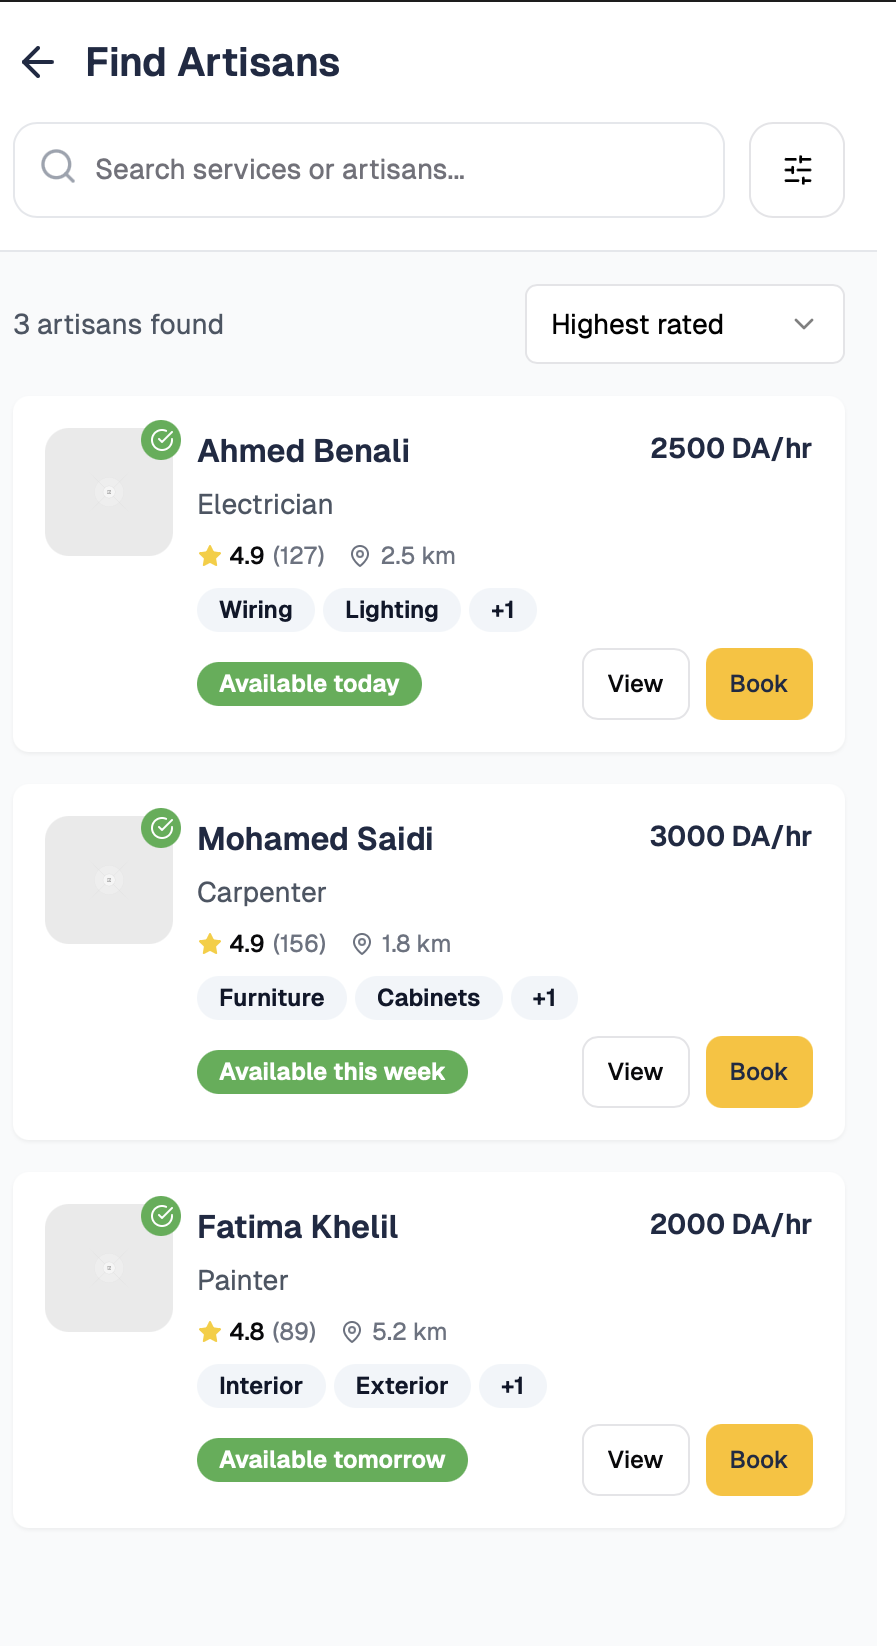Click location pin next to 2.5 km
The image size is (896, 1646).
click(x=360, y=556)
